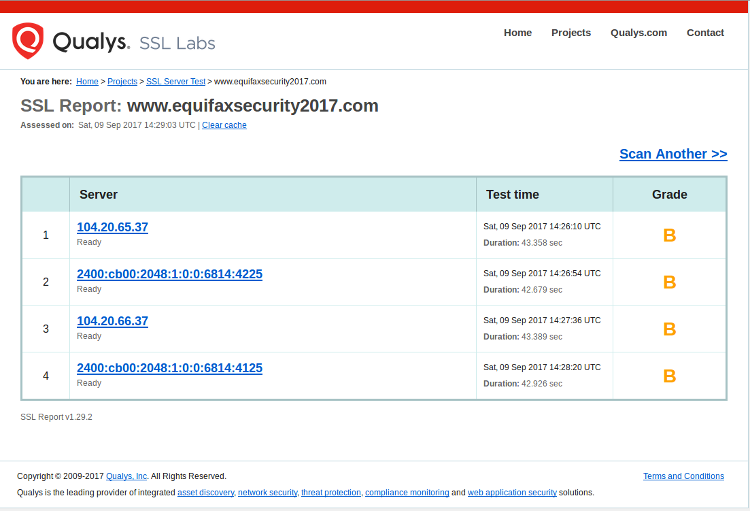Click the network security footer link
The height and width of the screenshot is (511, 750).
coord(267,492)
